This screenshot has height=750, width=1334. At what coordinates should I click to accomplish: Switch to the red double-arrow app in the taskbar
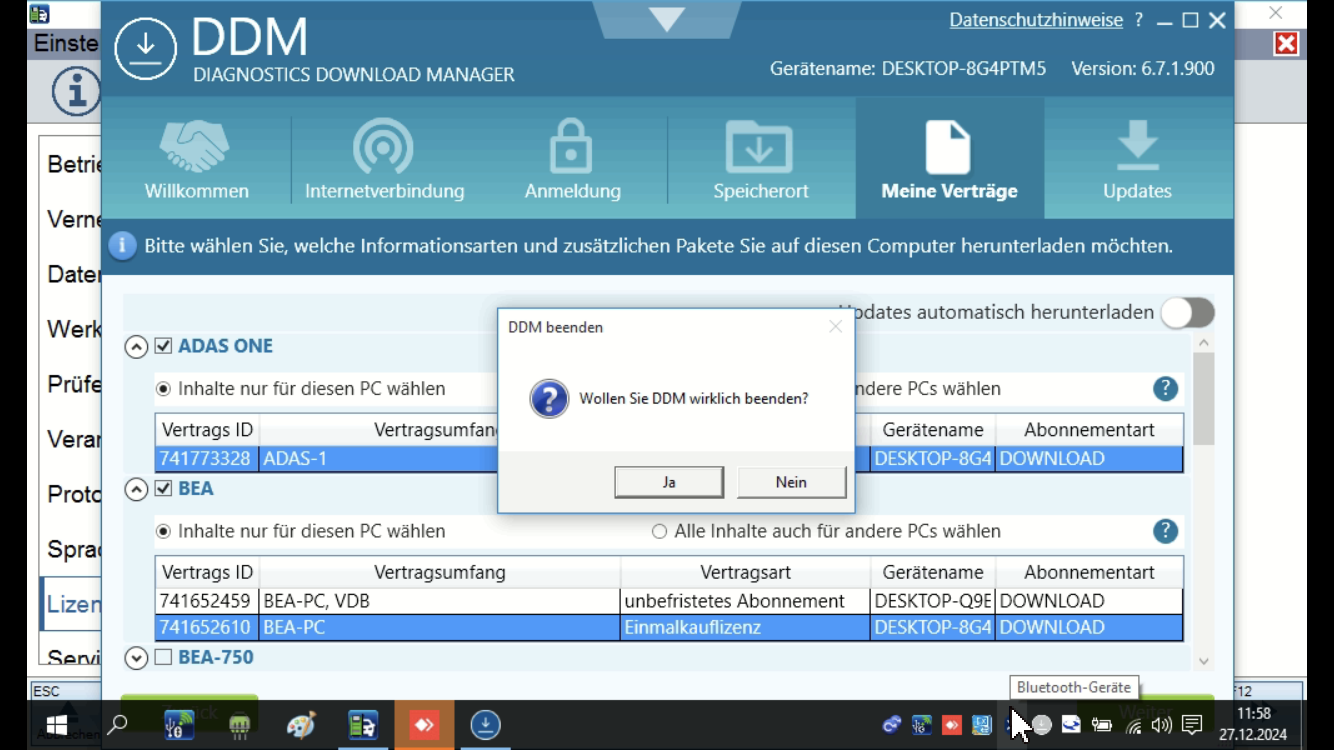point(424,725)
